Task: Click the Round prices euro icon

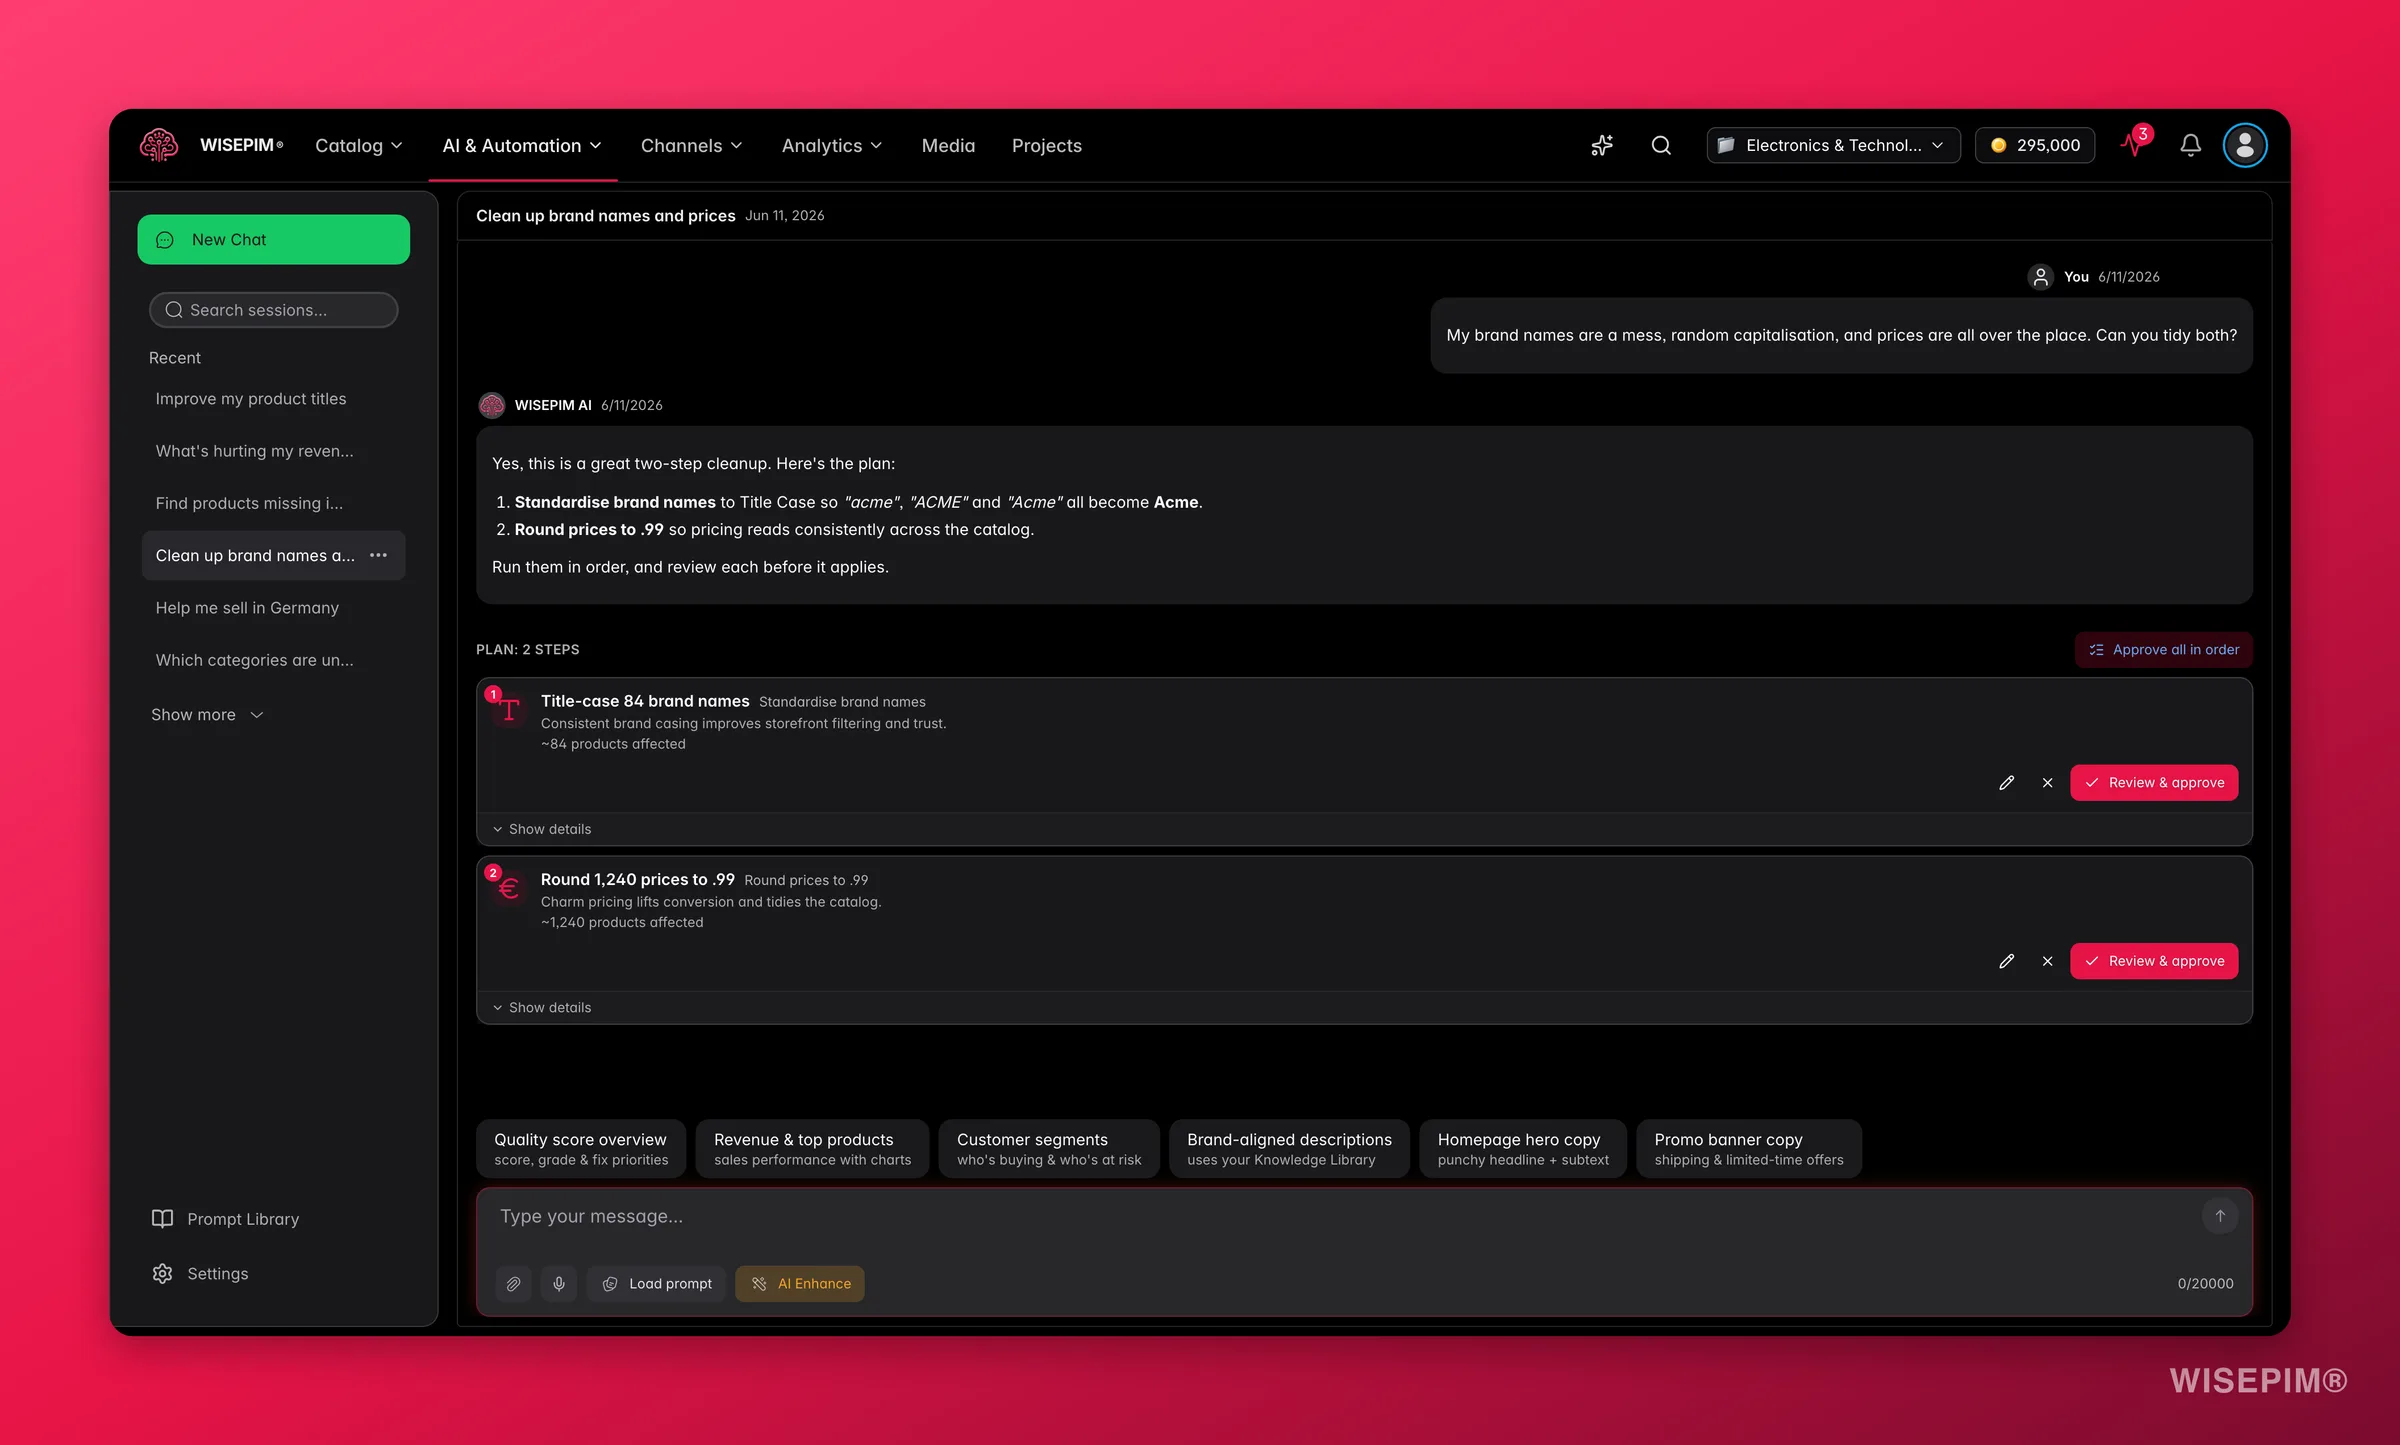Action: click(x=508, y=886)
